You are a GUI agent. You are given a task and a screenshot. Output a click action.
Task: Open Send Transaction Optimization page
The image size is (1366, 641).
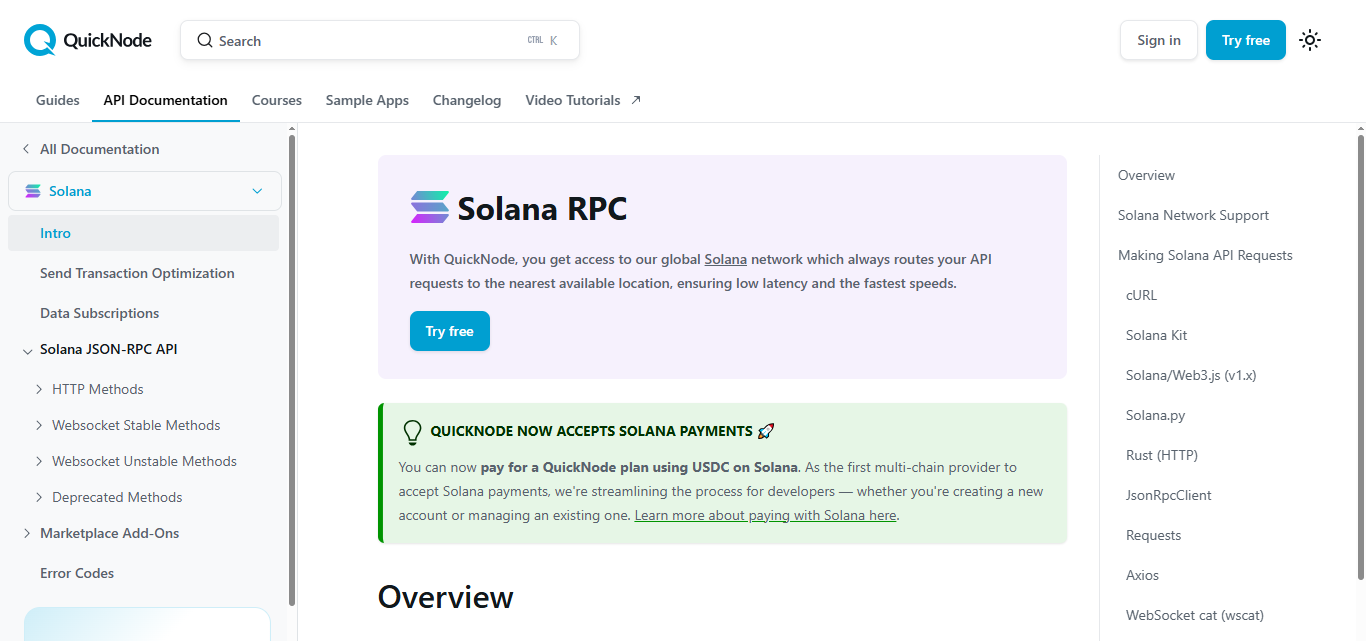(x=137, y=273)
